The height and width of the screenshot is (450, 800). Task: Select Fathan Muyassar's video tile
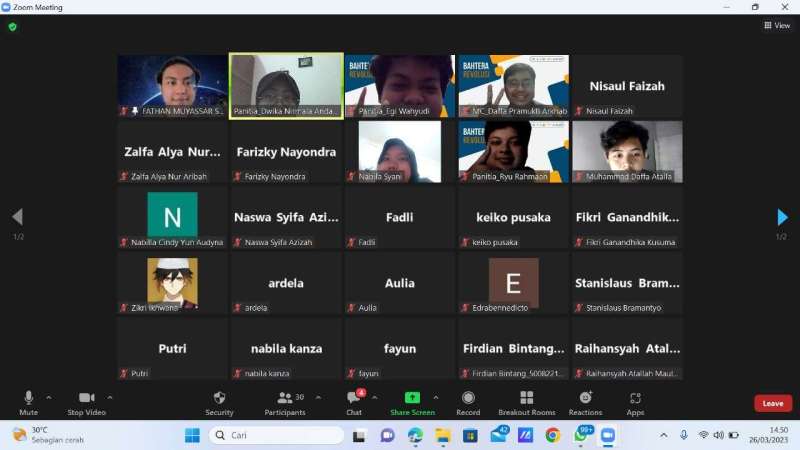tap(172, 86)
